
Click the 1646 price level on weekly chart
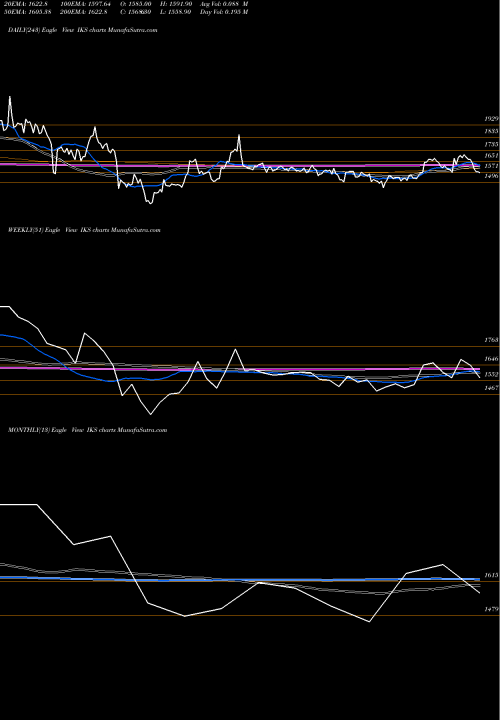(492, 359)
